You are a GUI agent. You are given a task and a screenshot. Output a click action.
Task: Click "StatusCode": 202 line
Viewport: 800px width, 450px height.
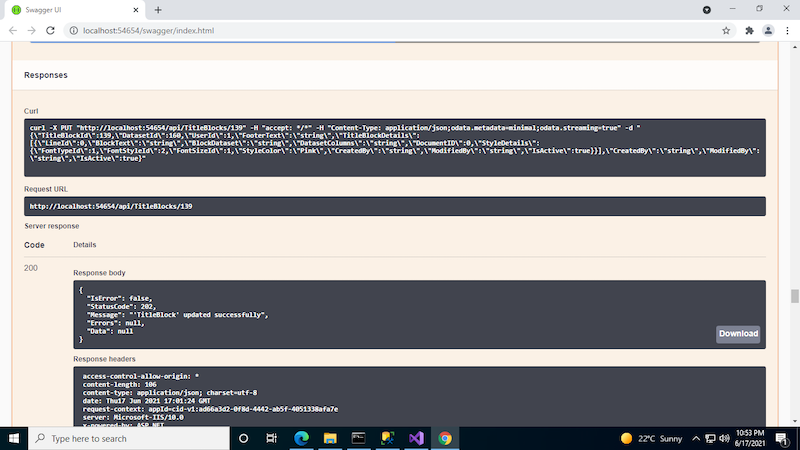pyautogui.click(x=120, y=307)
